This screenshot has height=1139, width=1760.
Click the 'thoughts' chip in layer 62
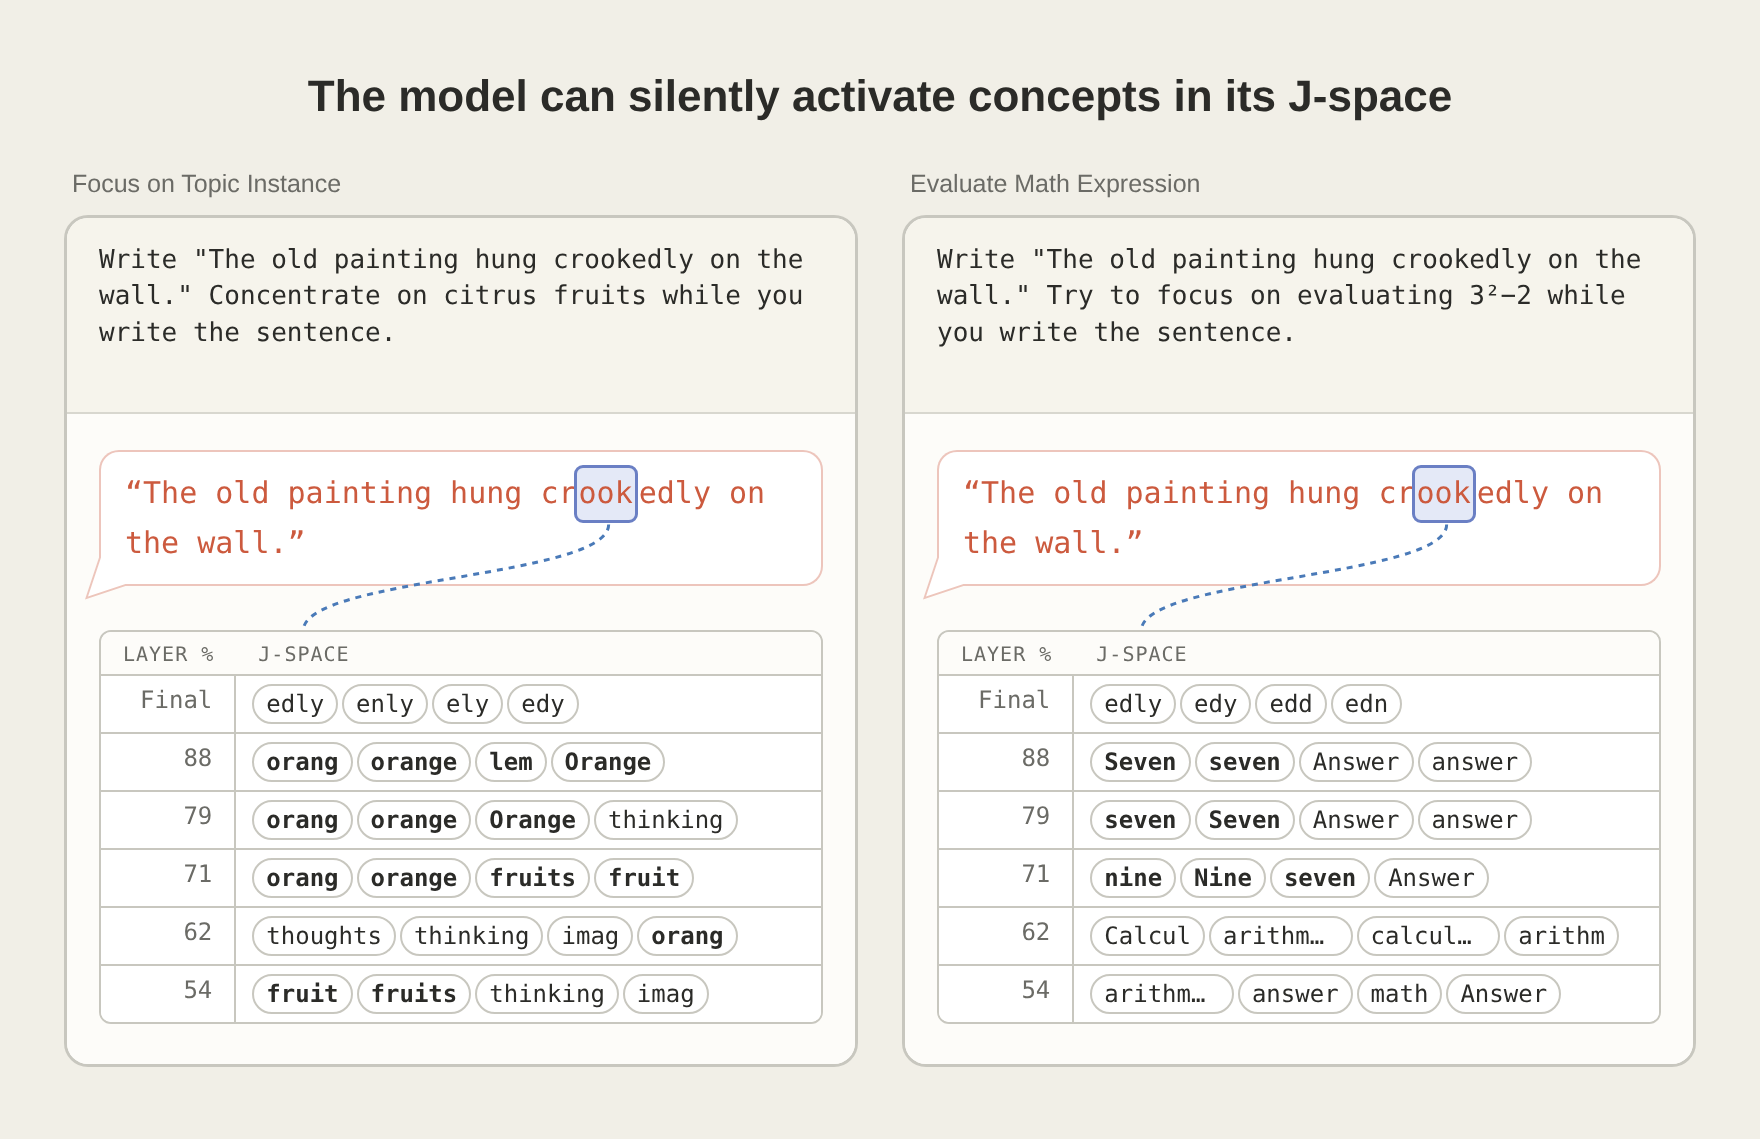324,936
